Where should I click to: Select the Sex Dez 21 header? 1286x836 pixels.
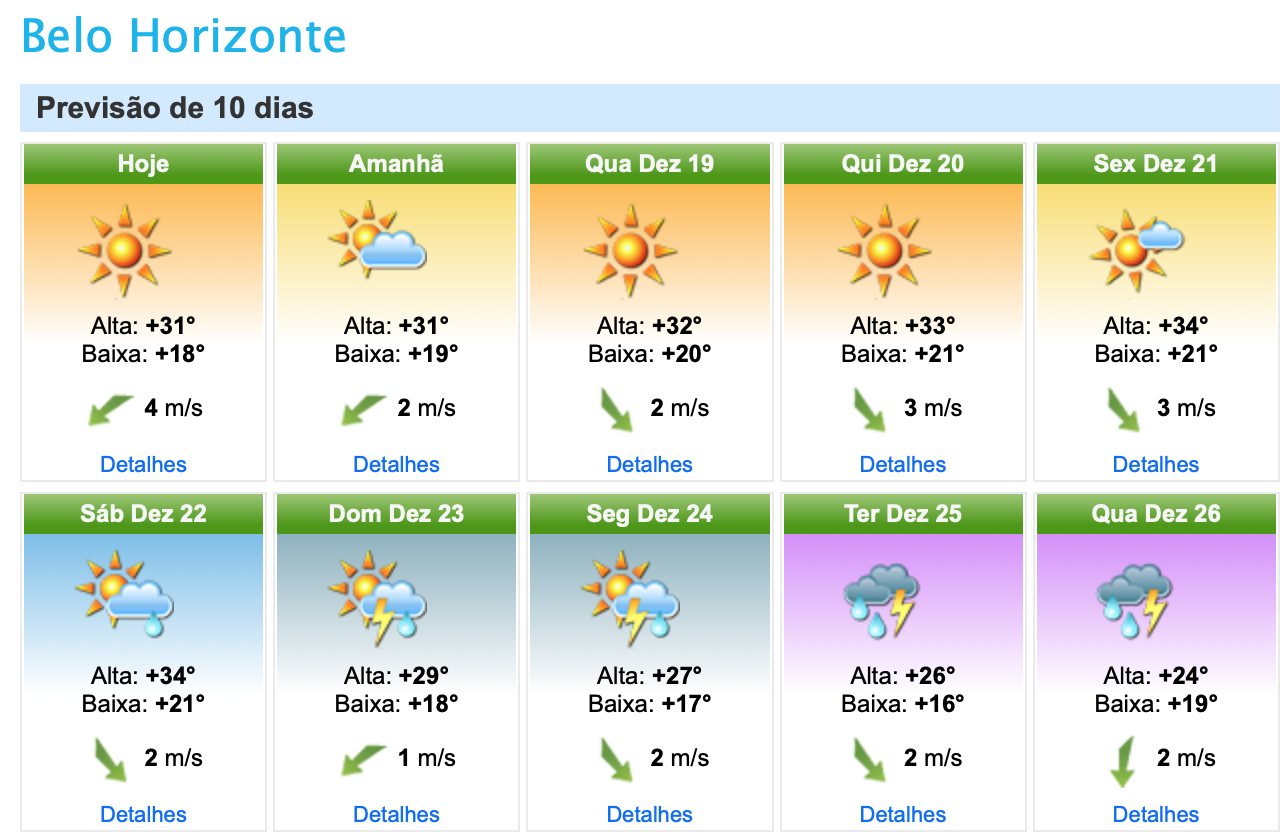pyautogui.click(x=1156, y=164)
